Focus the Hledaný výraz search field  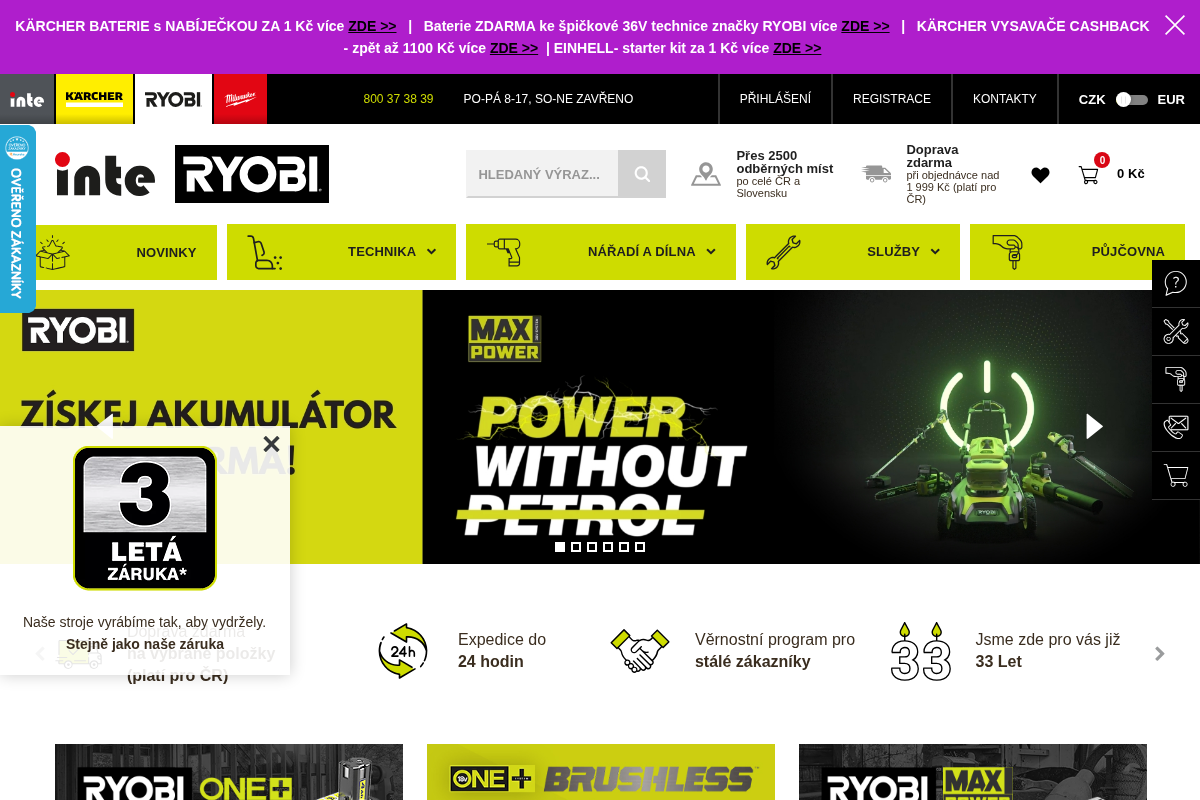click(x=542, y=174)
